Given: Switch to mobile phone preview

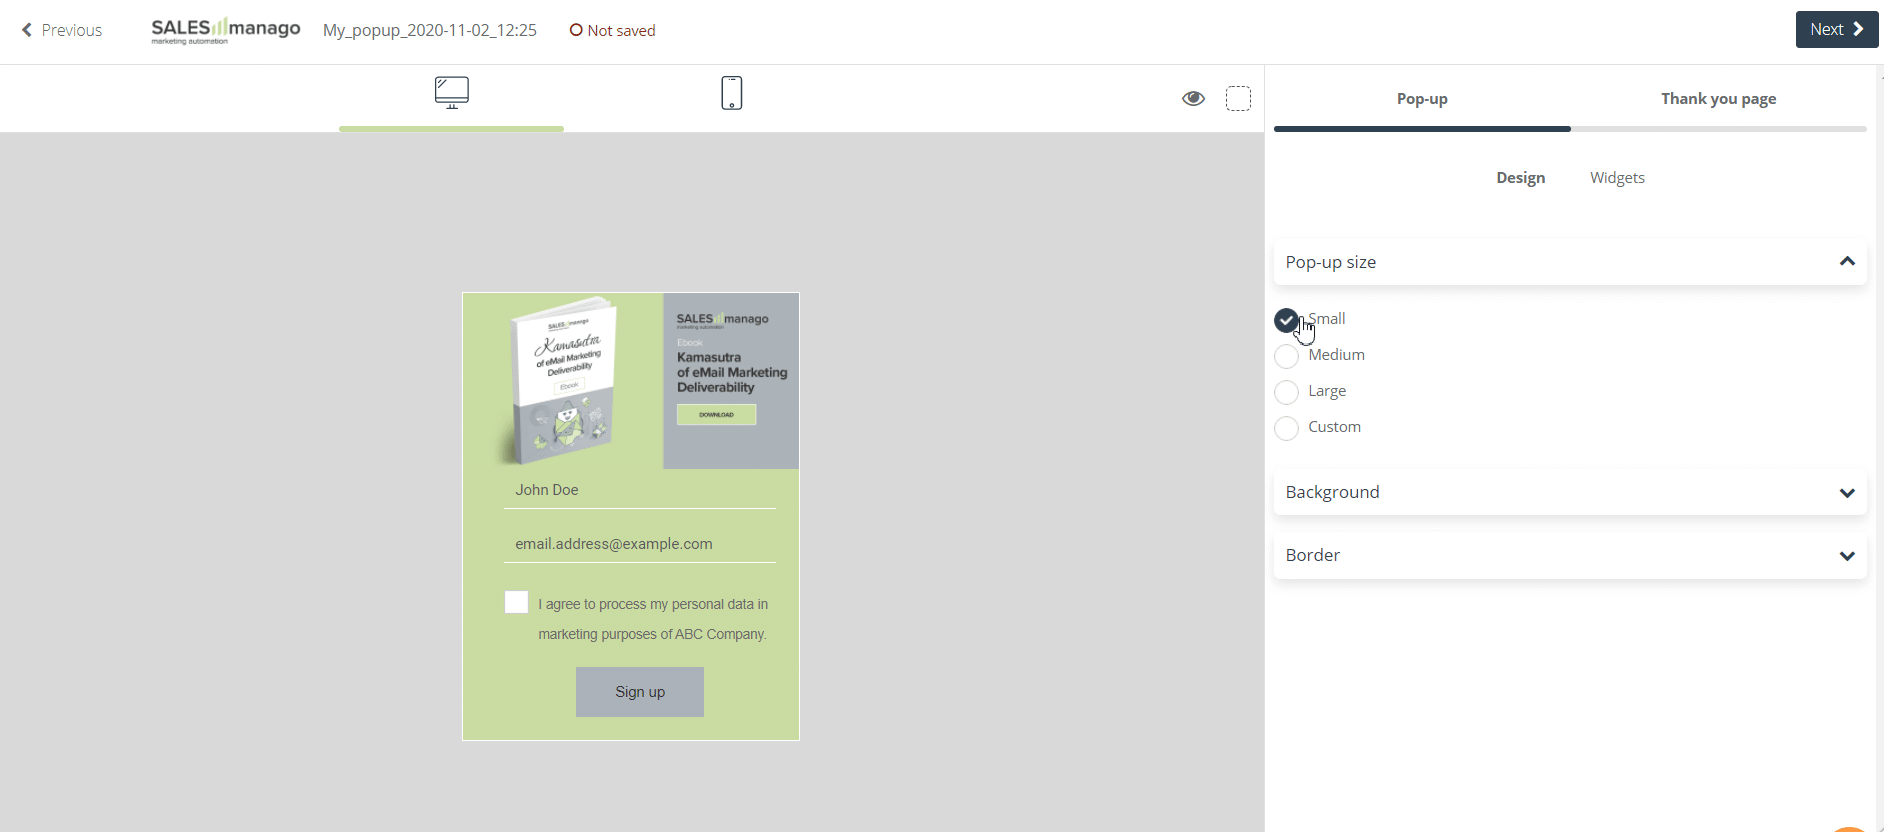Looking at the screenshot, I should 732,93.
